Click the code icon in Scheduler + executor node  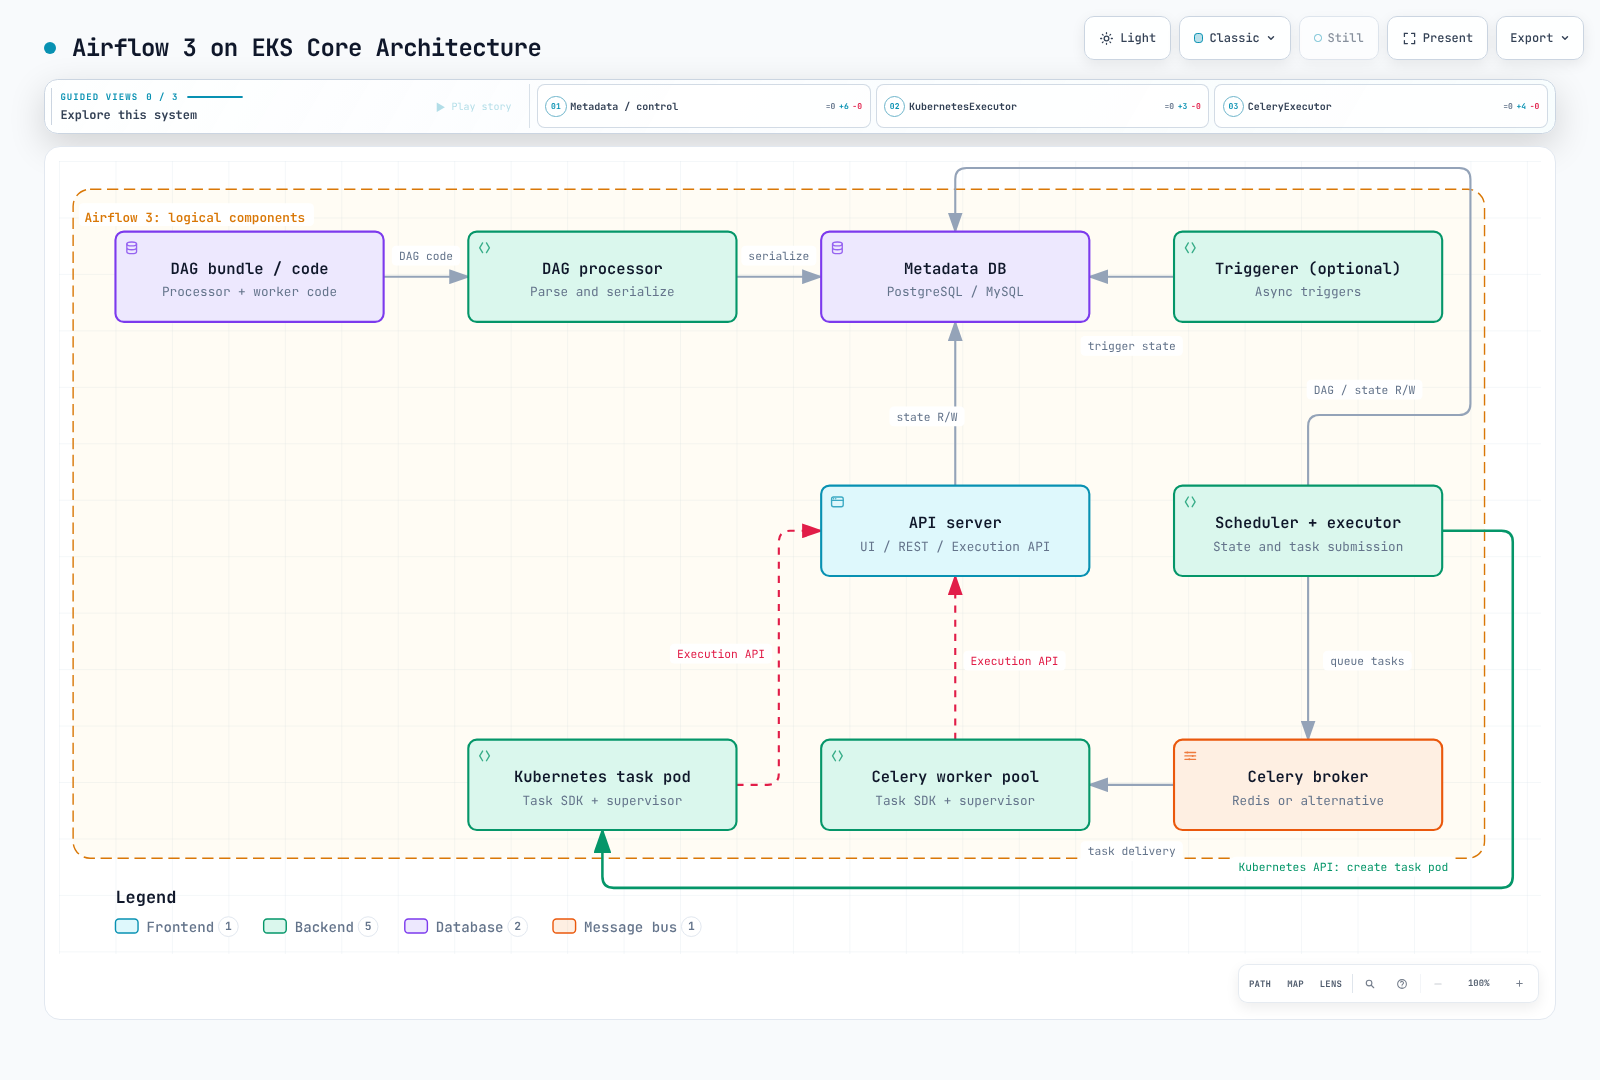pyautogui.click(x=1191, y=502)
